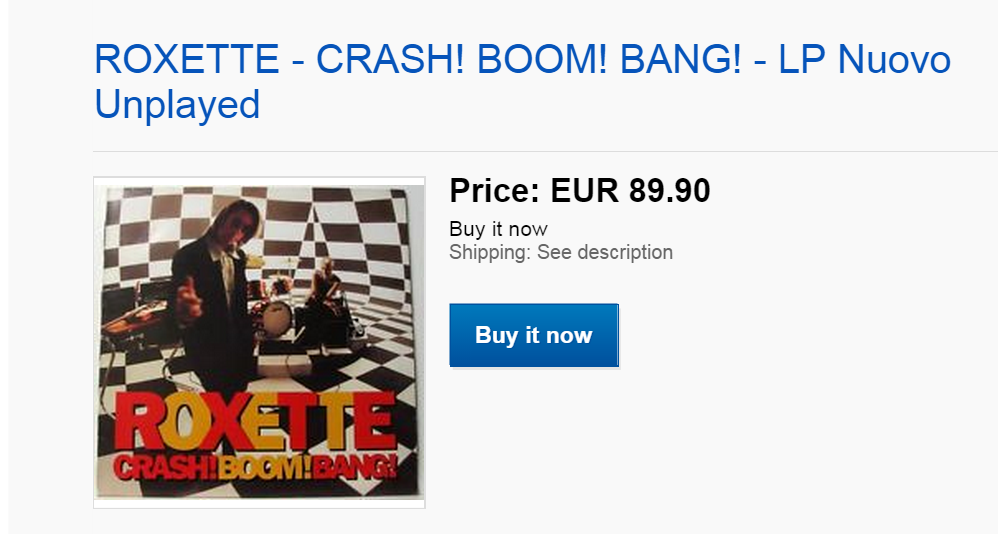The image size is (998, 534).
Task: Click See description in the shipping line
Action: (605, 252)
